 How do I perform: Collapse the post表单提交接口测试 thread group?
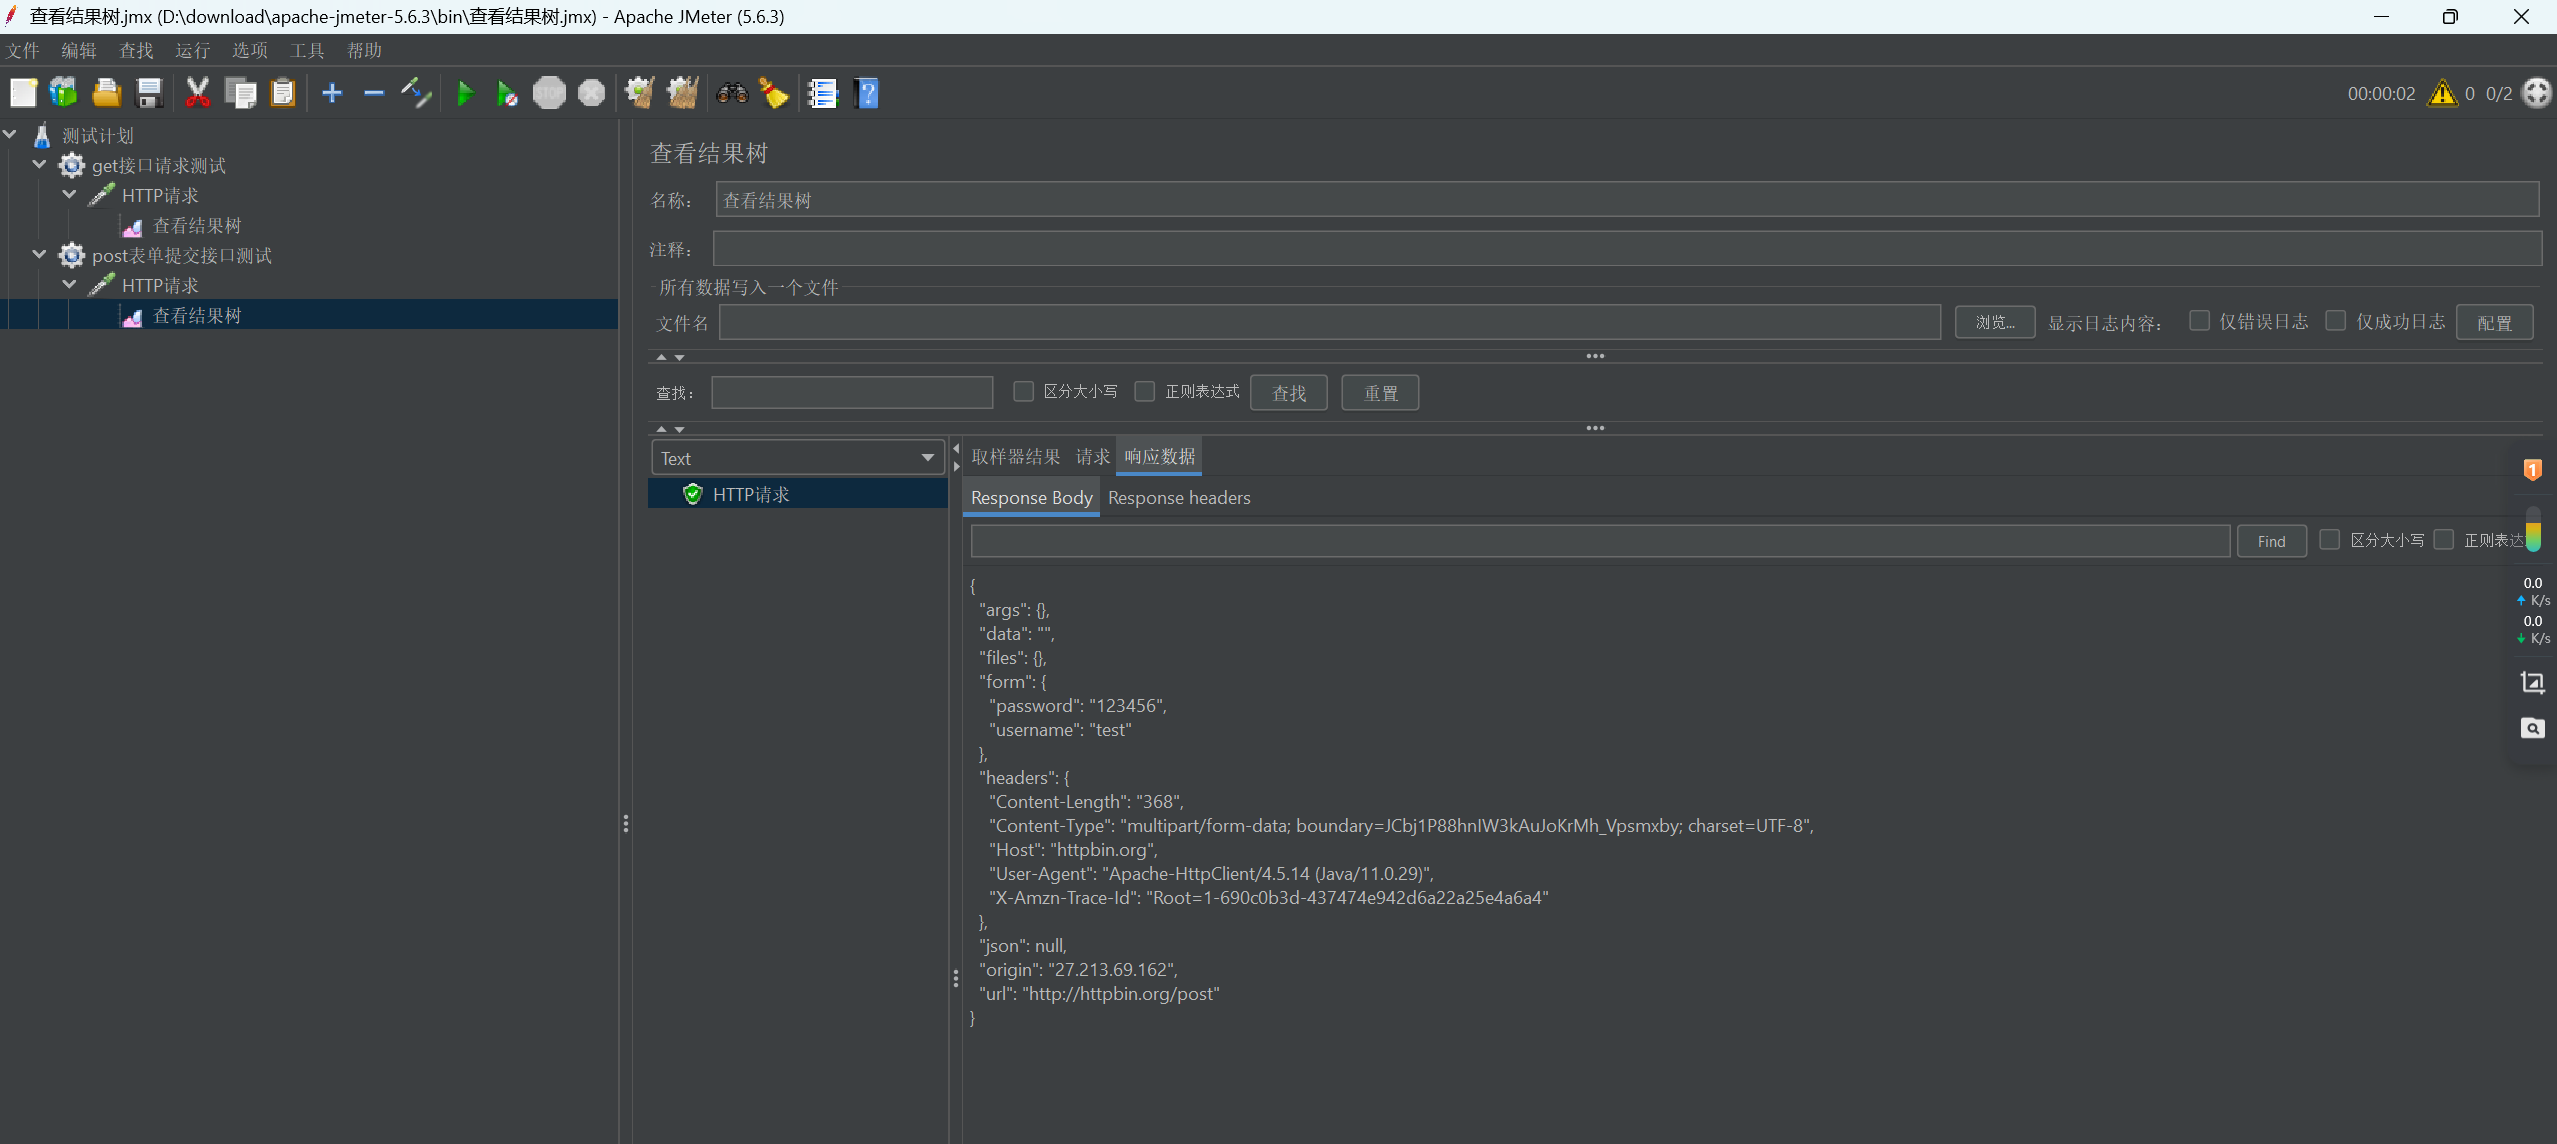[39, 254]
